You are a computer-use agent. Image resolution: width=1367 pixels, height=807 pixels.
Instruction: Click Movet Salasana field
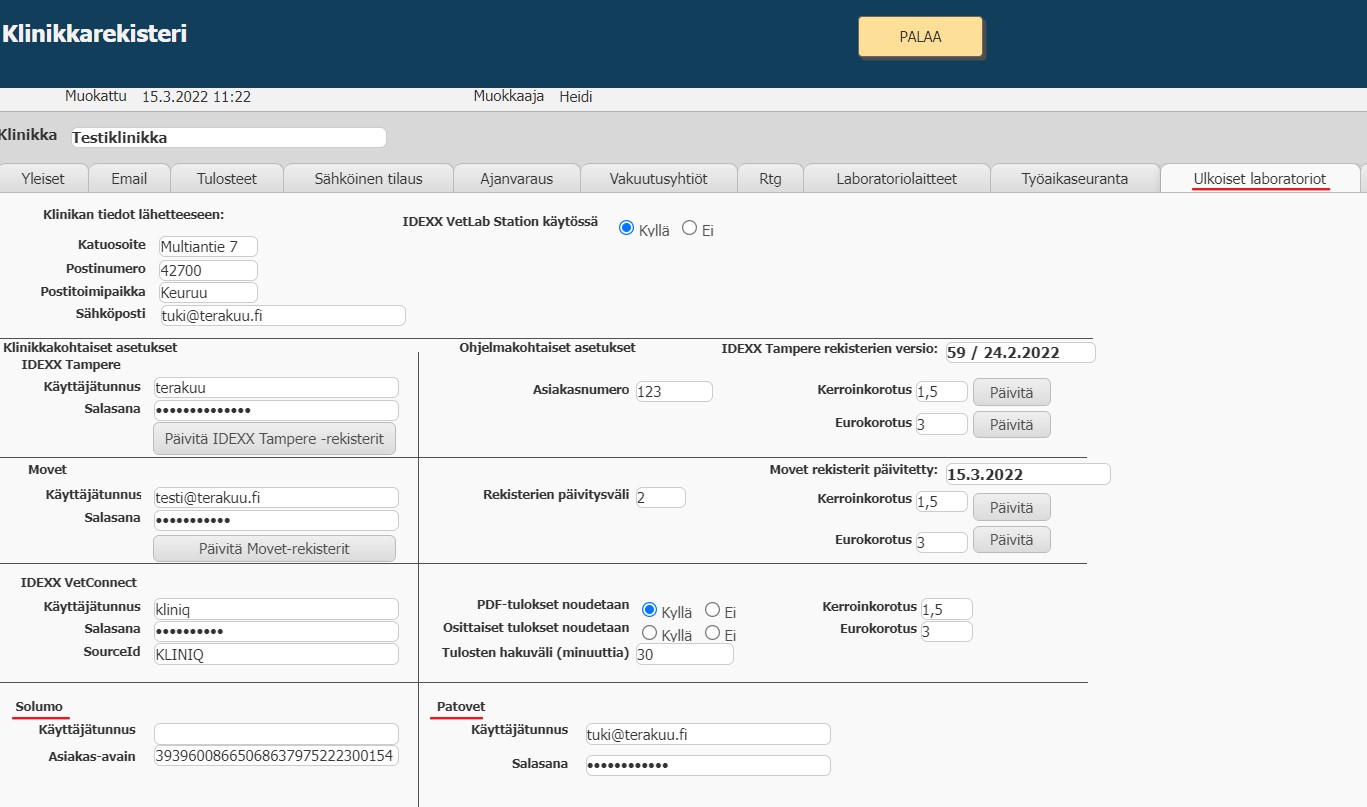(x=276, y=520)
